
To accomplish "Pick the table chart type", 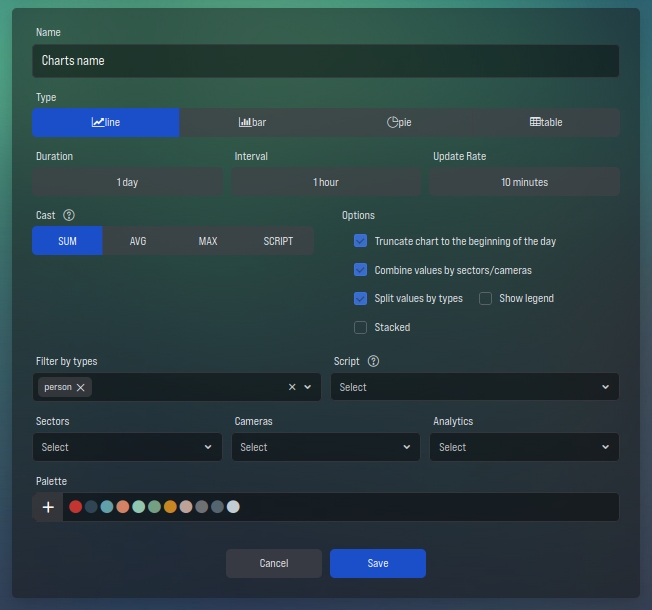I will (546, 122).
